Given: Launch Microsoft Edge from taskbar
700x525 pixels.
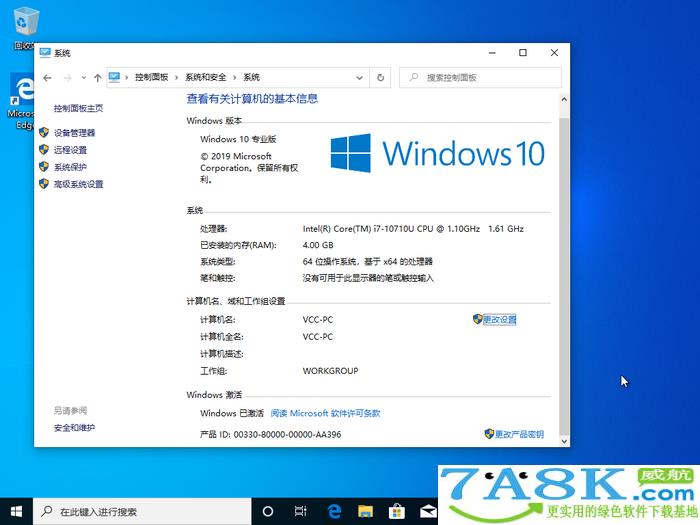Looking at the screenshot, I should 333,512.
